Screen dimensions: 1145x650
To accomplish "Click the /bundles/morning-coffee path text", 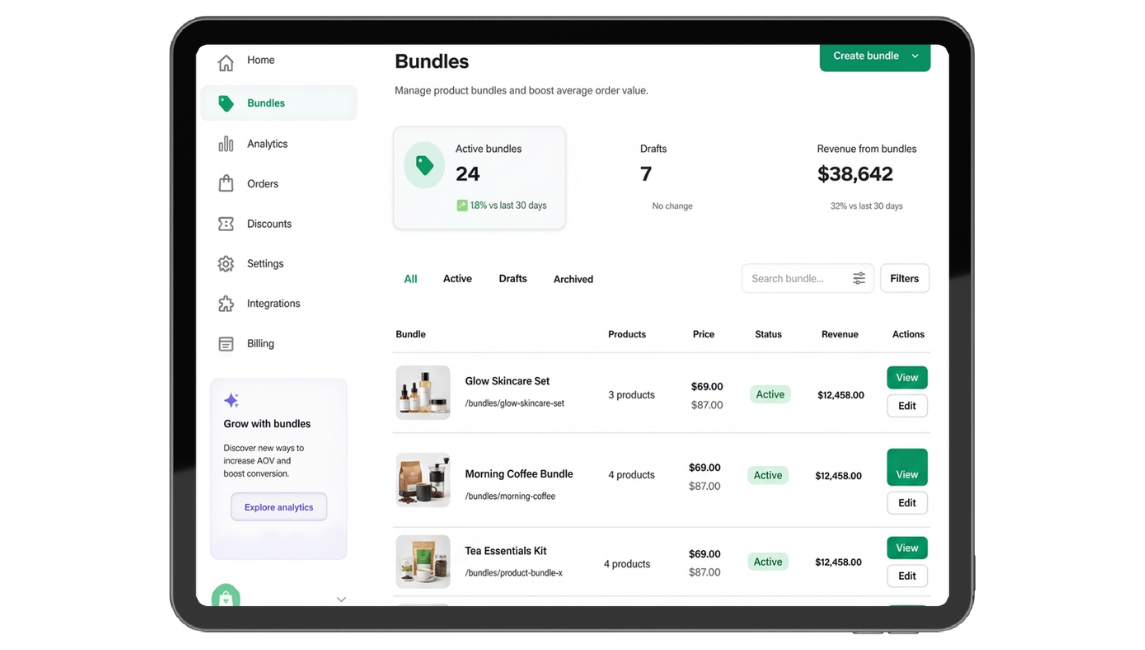I will click(510, 497).
